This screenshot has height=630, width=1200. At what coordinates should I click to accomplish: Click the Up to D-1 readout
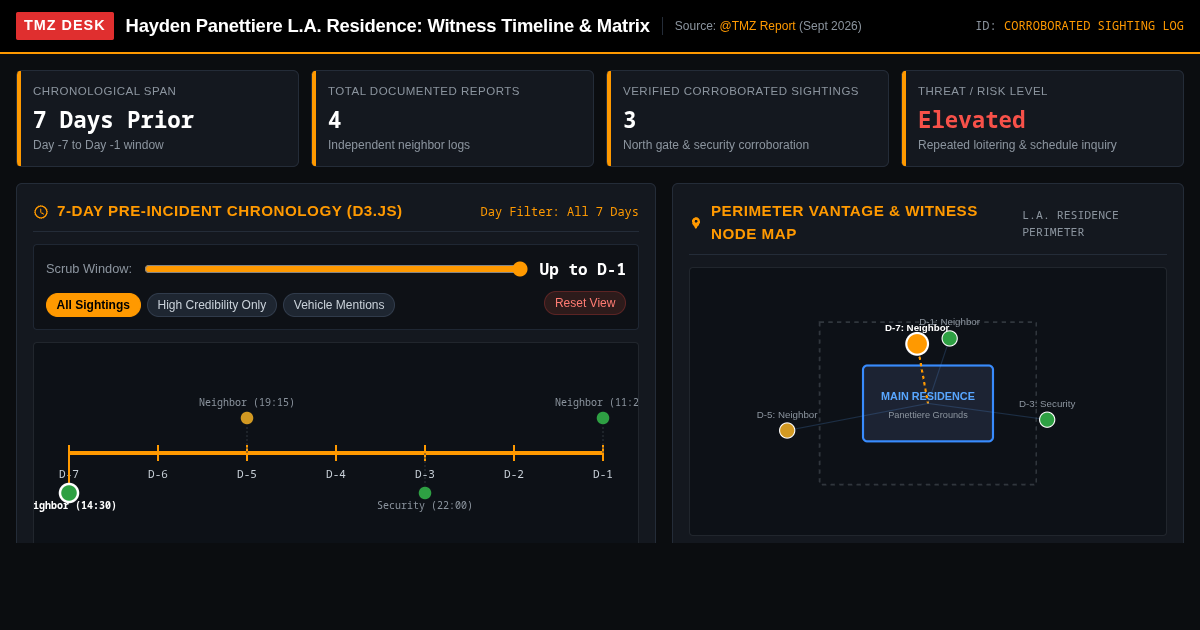pos(582,269)
